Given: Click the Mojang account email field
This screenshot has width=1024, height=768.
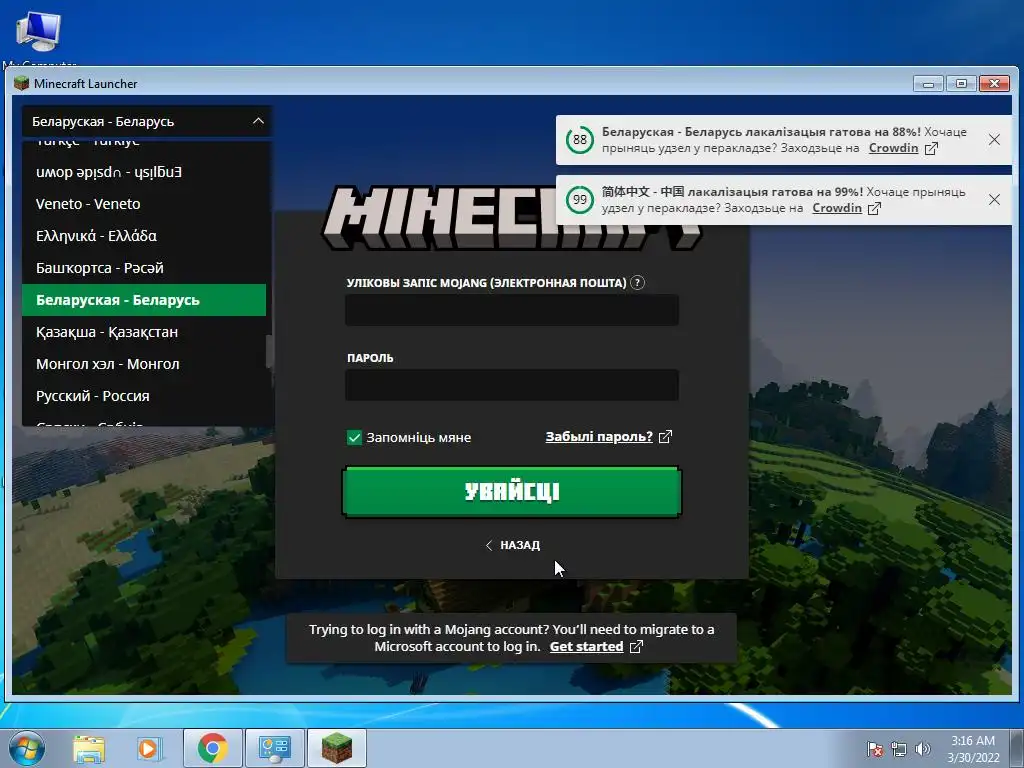Looking at the screenshot, I should (512, 310).
